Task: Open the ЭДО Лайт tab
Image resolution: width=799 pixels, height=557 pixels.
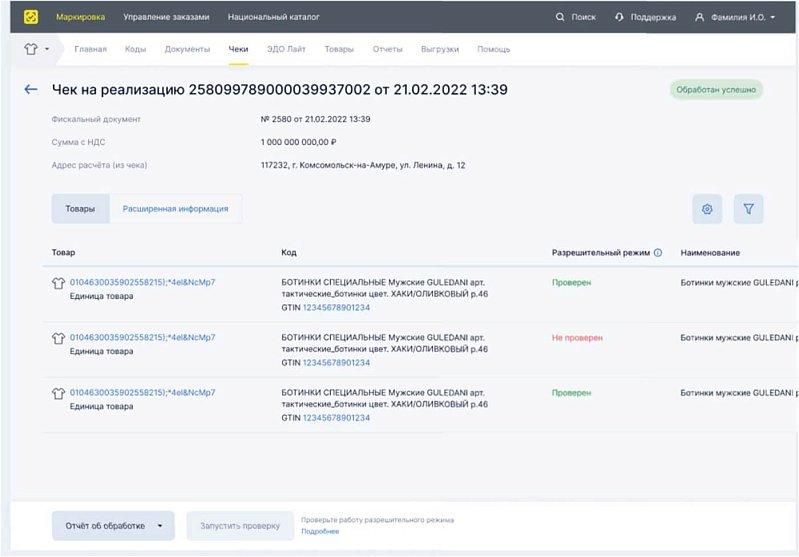Action: tap(286, 49)
